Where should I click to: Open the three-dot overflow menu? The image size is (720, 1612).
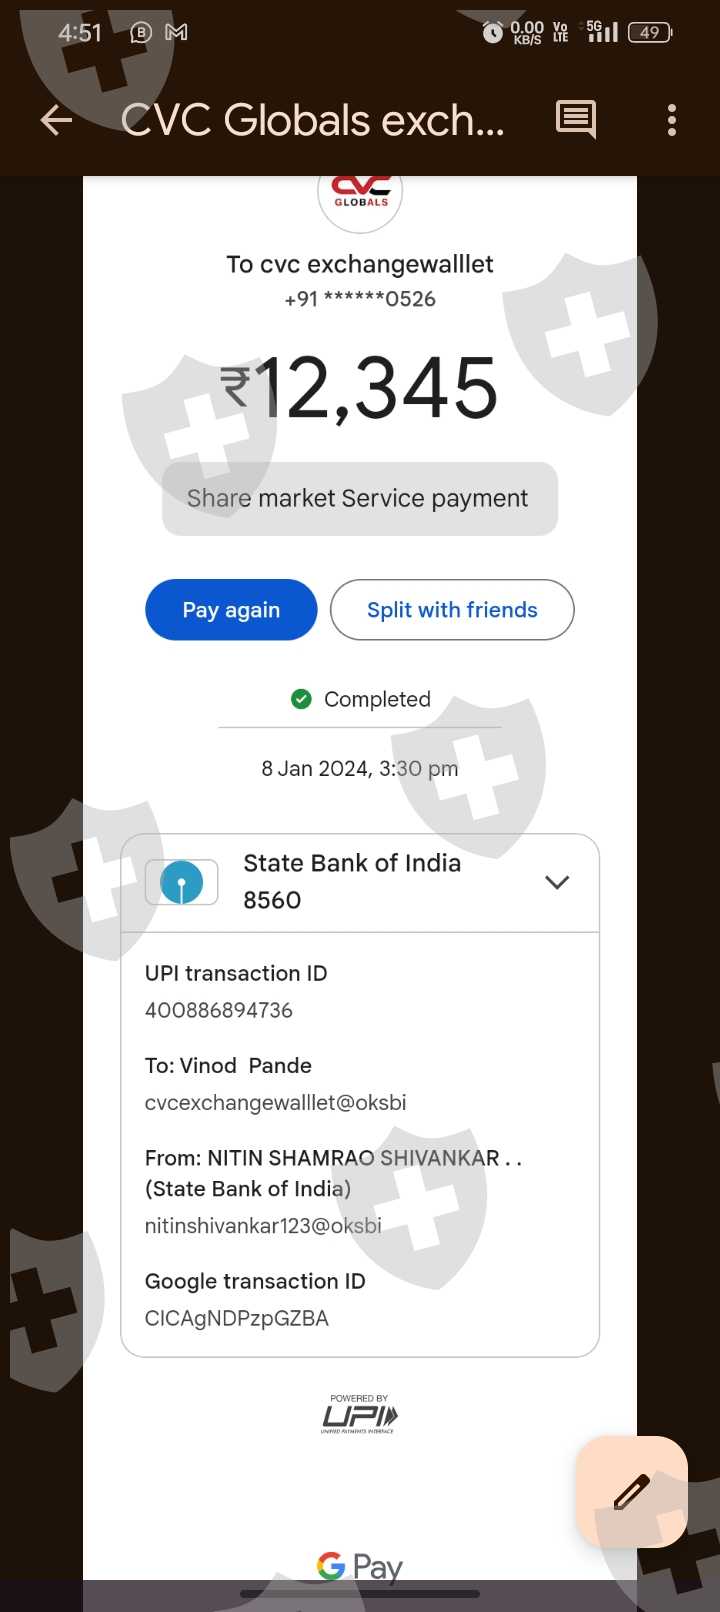(672, 120)
